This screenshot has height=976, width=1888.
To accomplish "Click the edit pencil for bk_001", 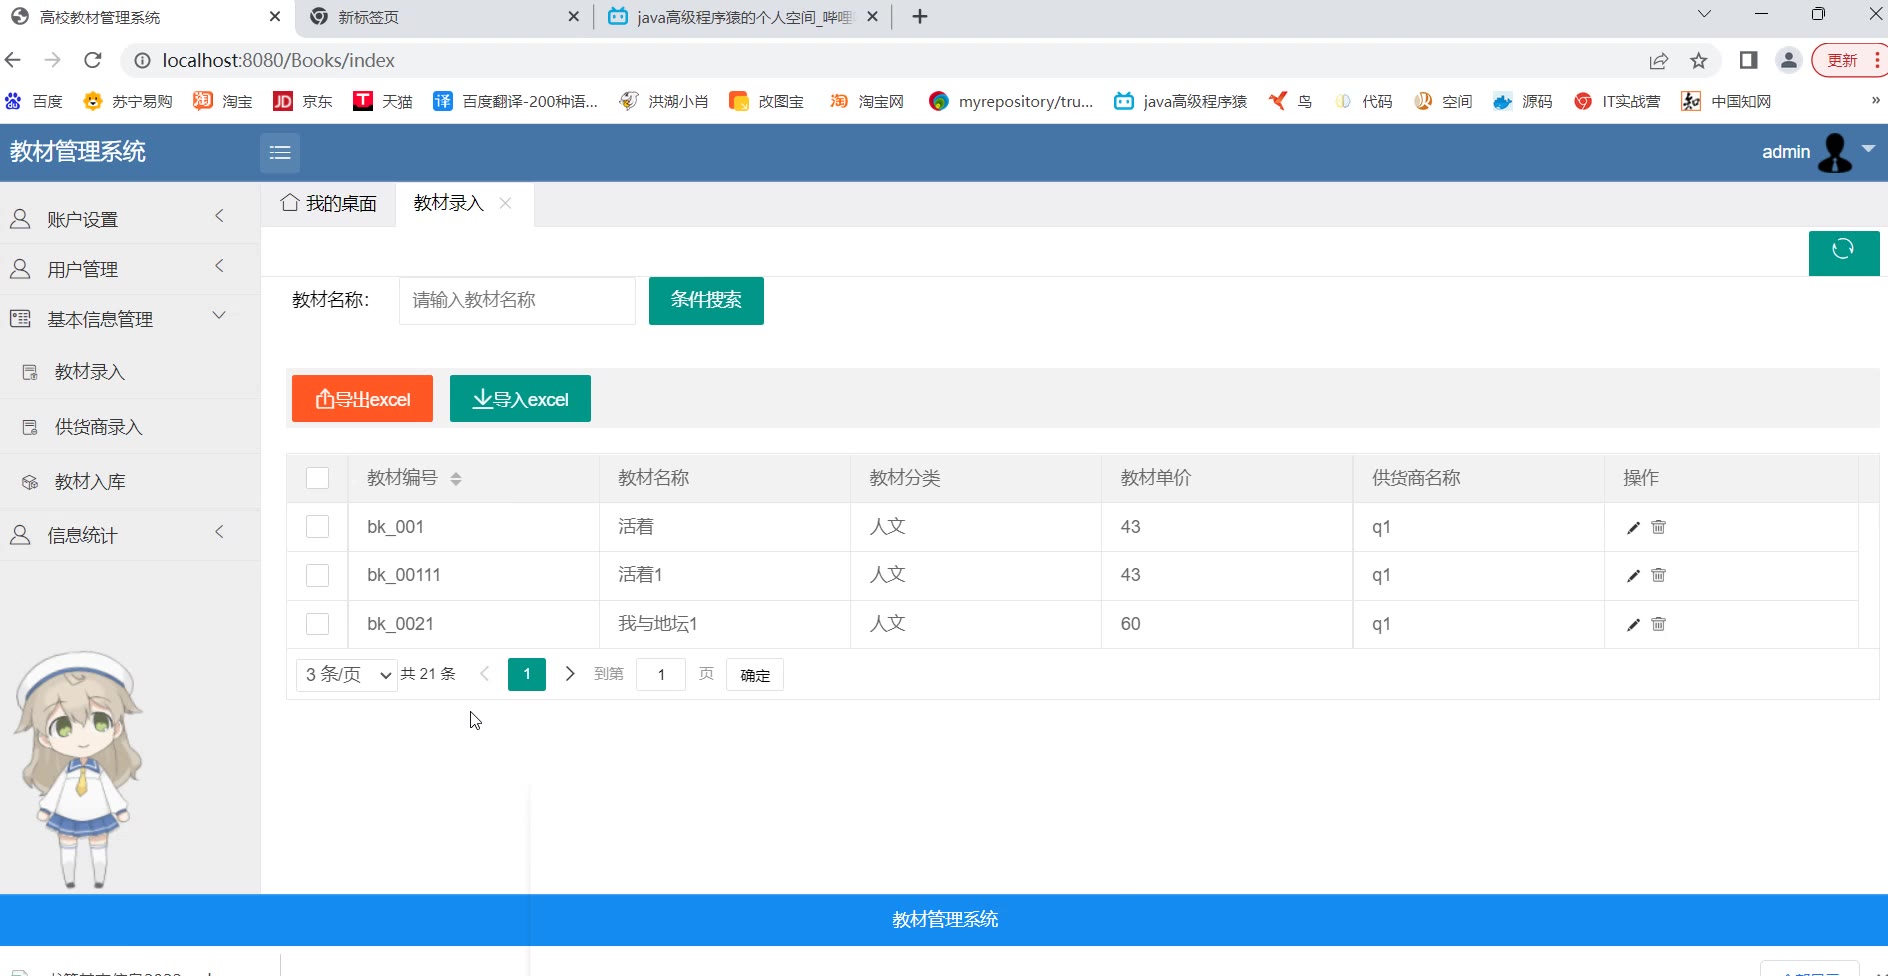I will (1633, 528).
